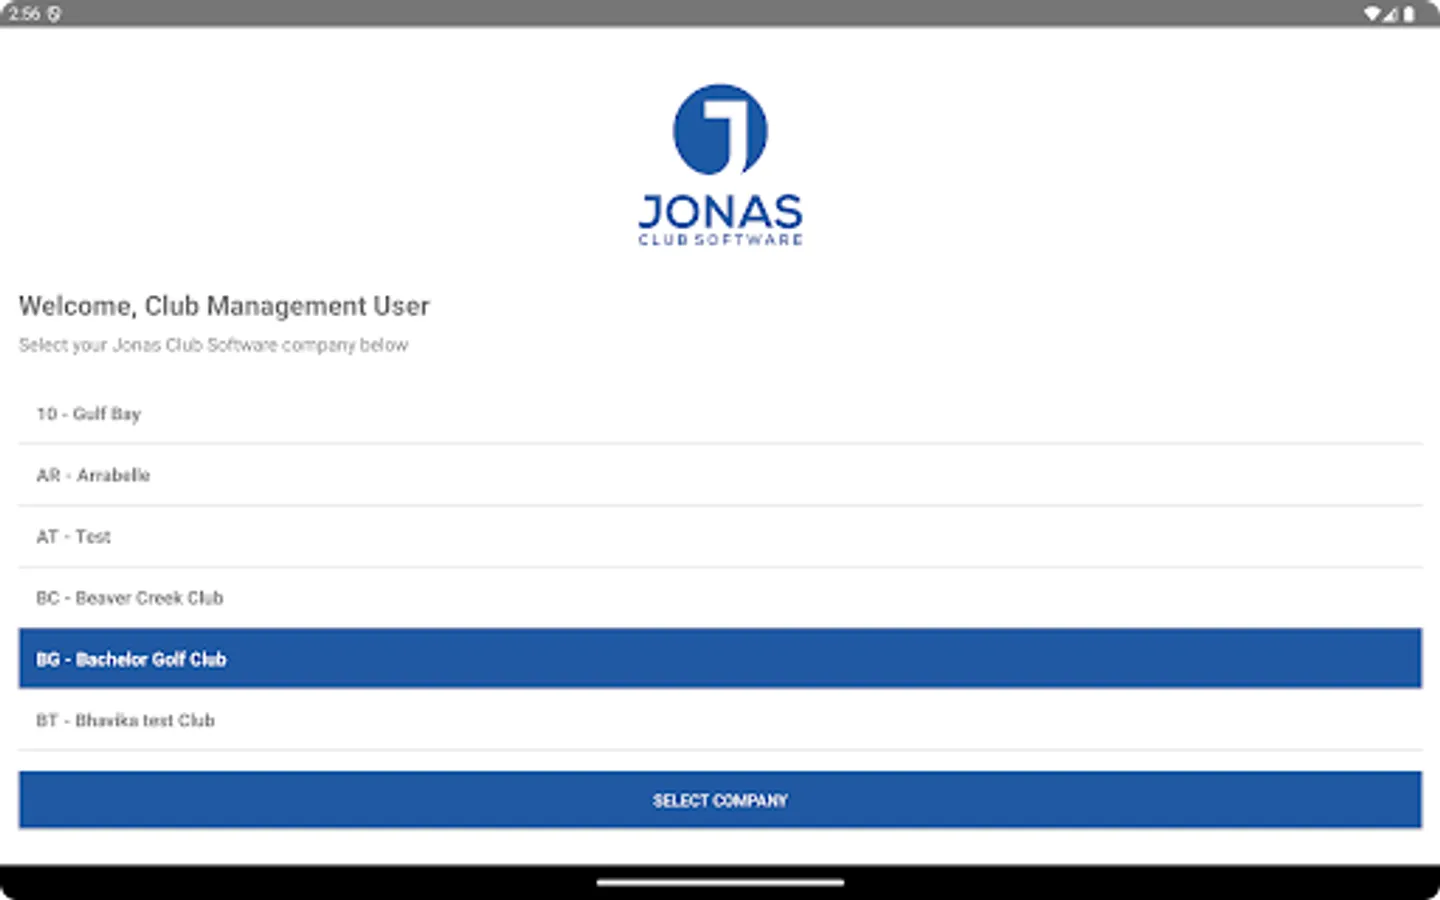Tap the SELECT COMPANY button
1440x900 pixels.
[720, 800]
